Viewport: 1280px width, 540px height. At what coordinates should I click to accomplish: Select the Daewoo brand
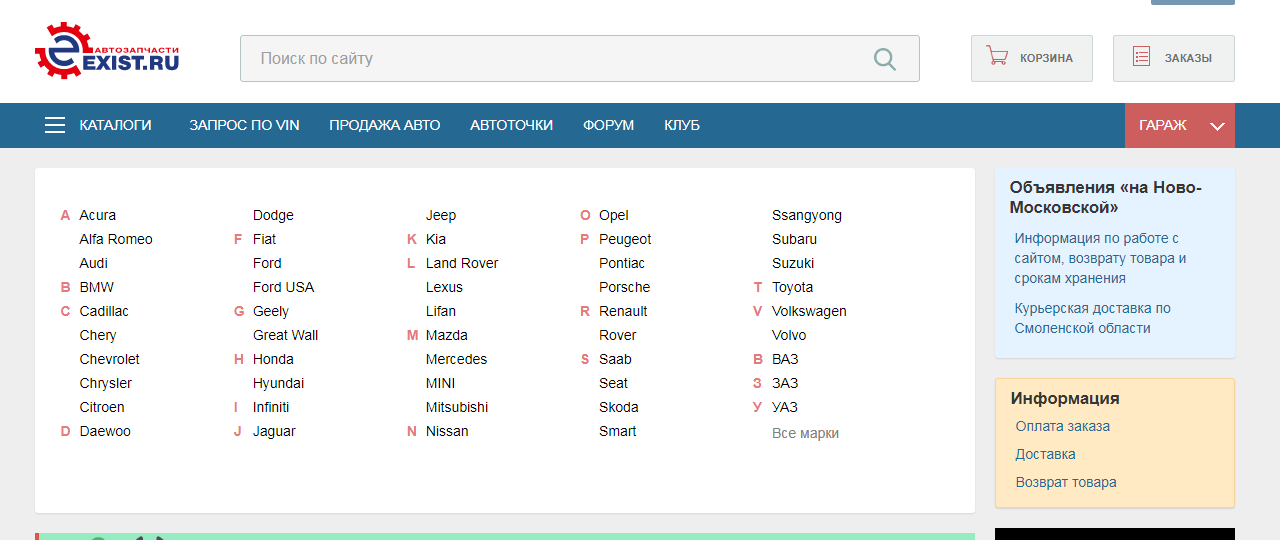(x=105, y=431)
